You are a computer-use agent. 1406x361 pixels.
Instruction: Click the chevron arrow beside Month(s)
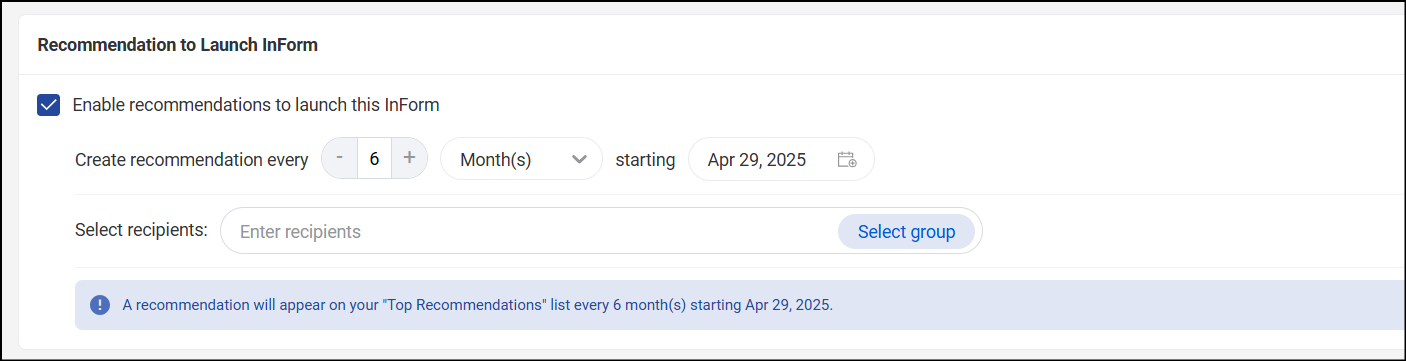[578, 159]
